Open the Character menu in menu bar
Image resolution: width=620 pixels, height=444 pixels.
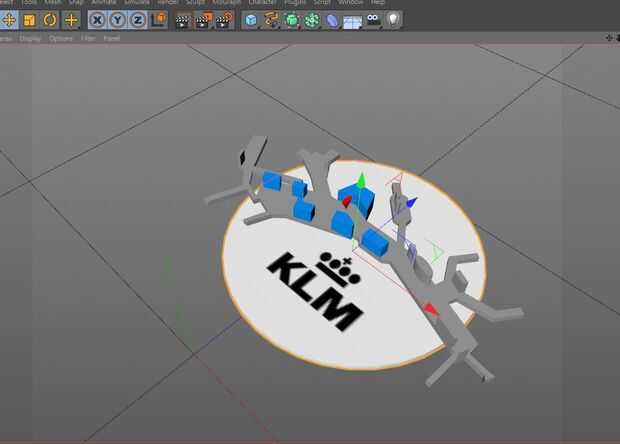point(263,2)
